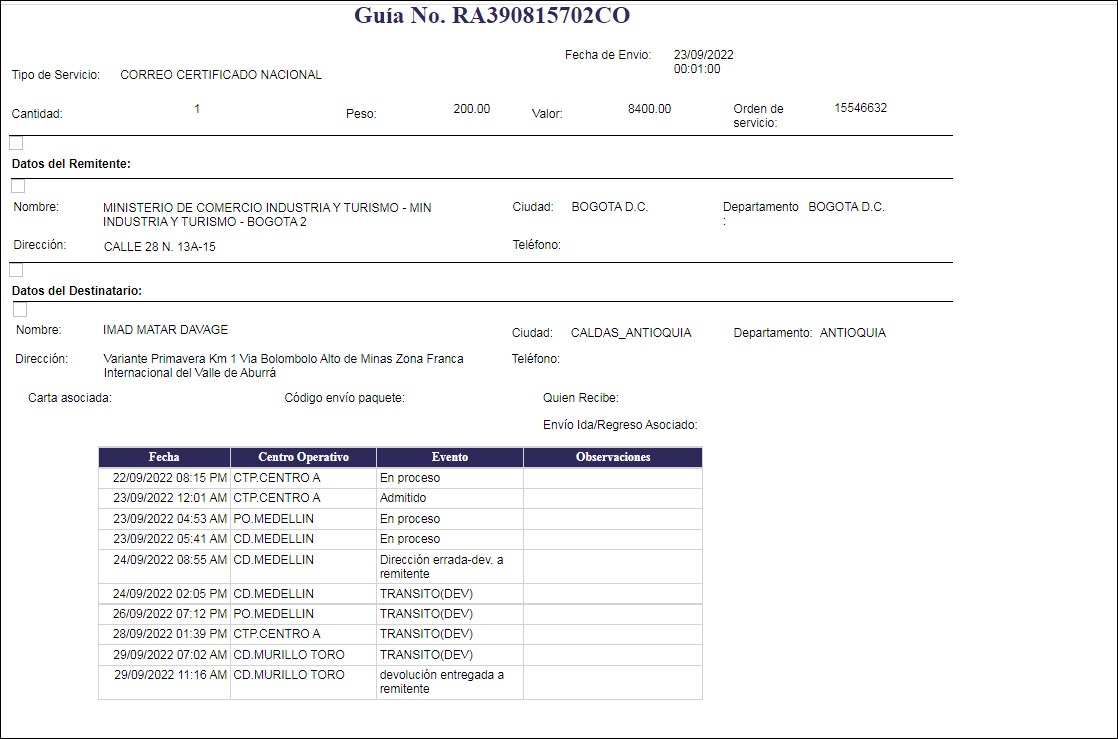This screenshot has width=1118, height=739.
Task: Click the order number 15546632
Action: [x=860, y=108]
